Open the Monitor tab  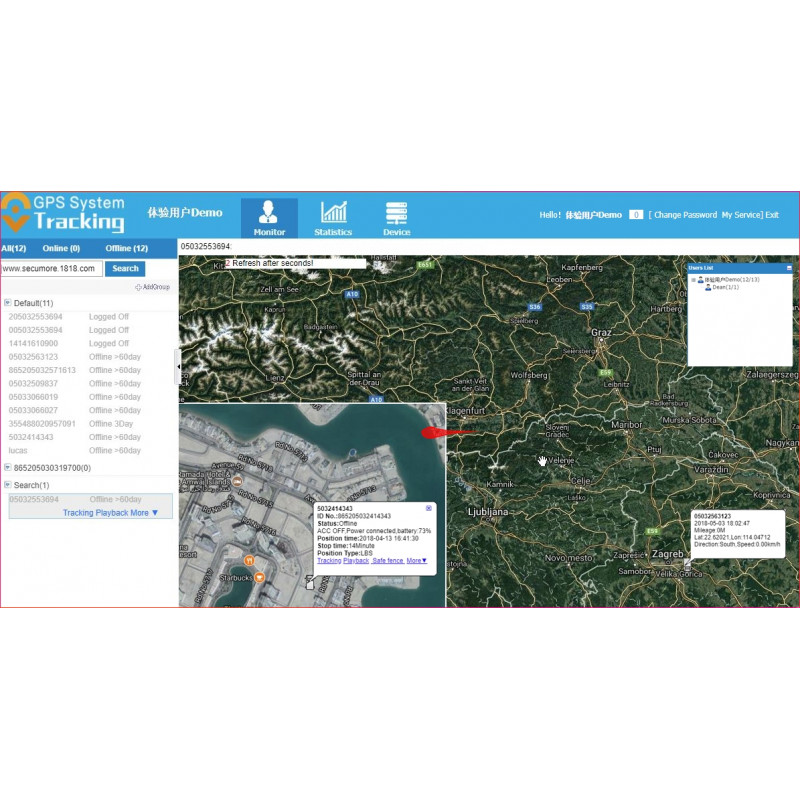point(269,218)
